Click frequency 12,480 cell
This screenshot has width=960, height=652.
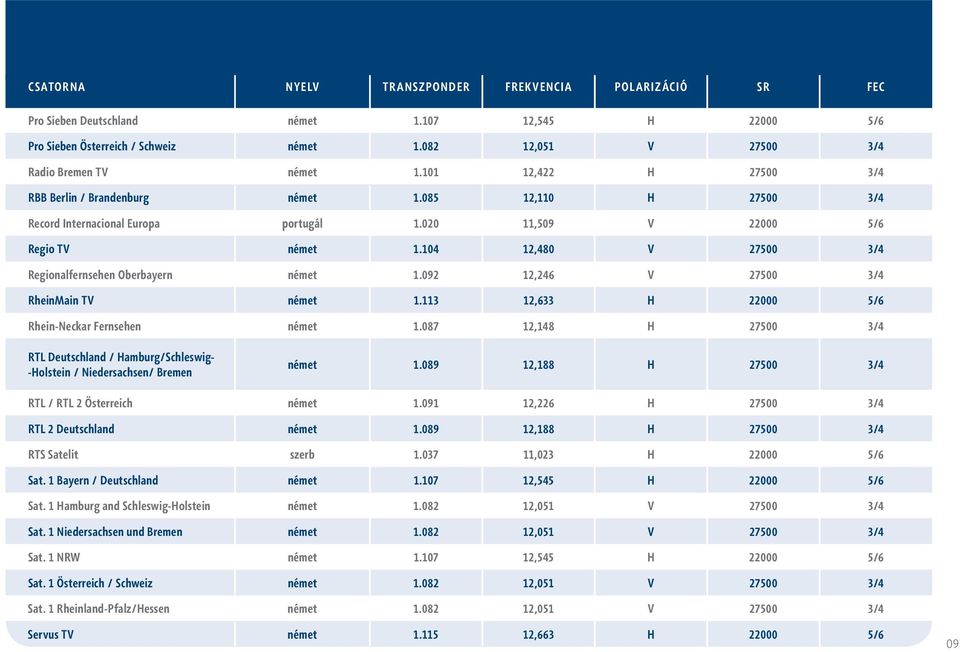(538, 249)
